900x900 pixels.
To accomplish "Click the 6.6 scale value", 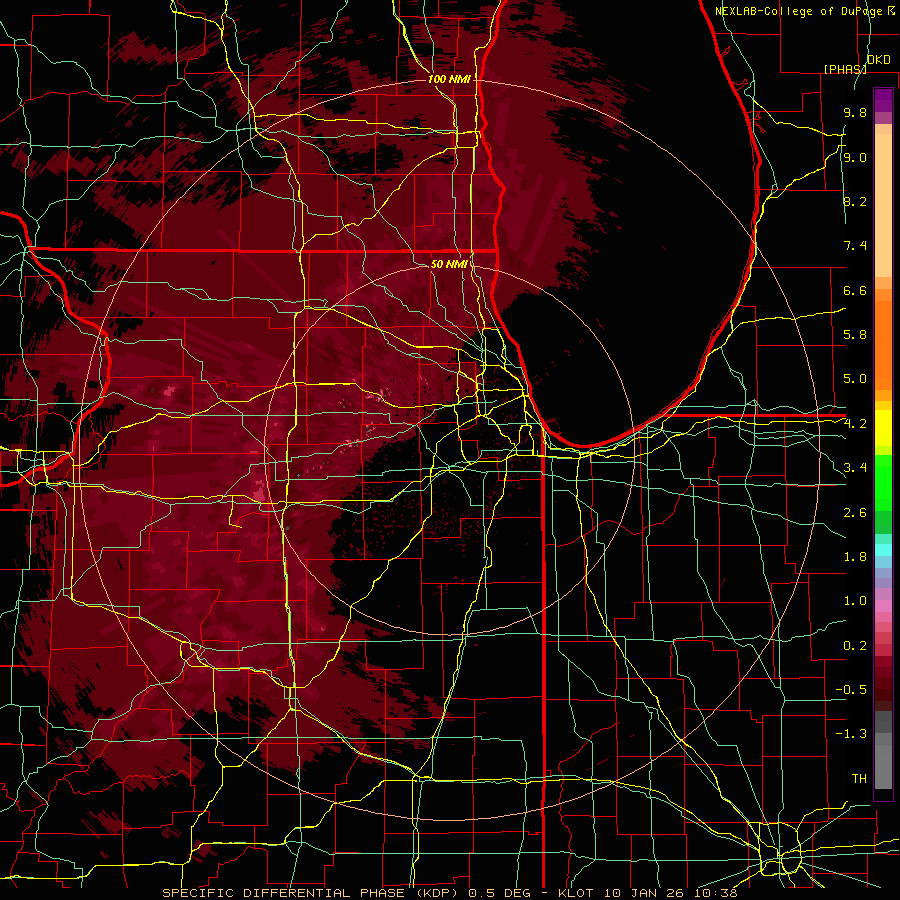I will (x=855, y=290).
